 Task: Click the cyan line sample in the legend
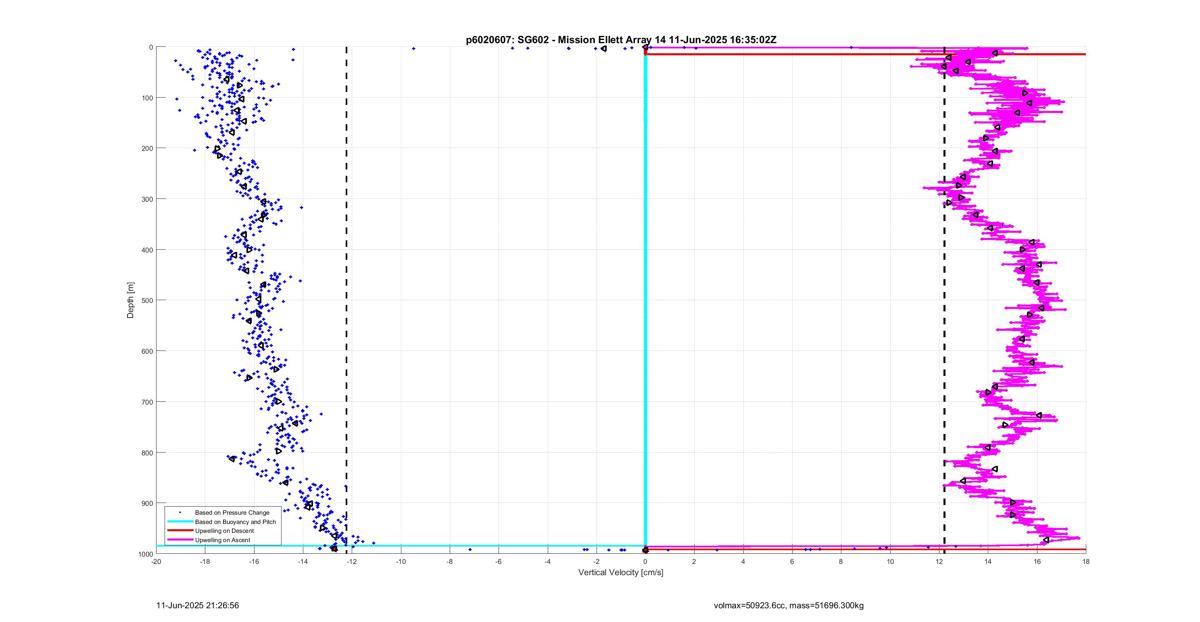pyautogui.click(x=179, y=521)
